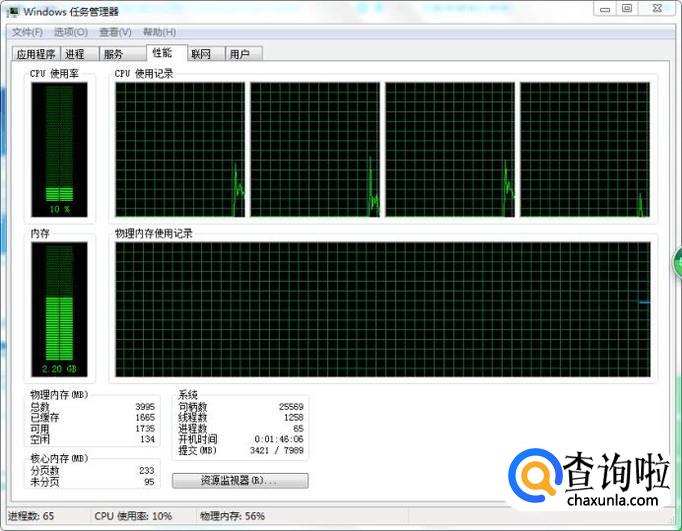Click the status bar text CPU 使用率: 10%

133,516
